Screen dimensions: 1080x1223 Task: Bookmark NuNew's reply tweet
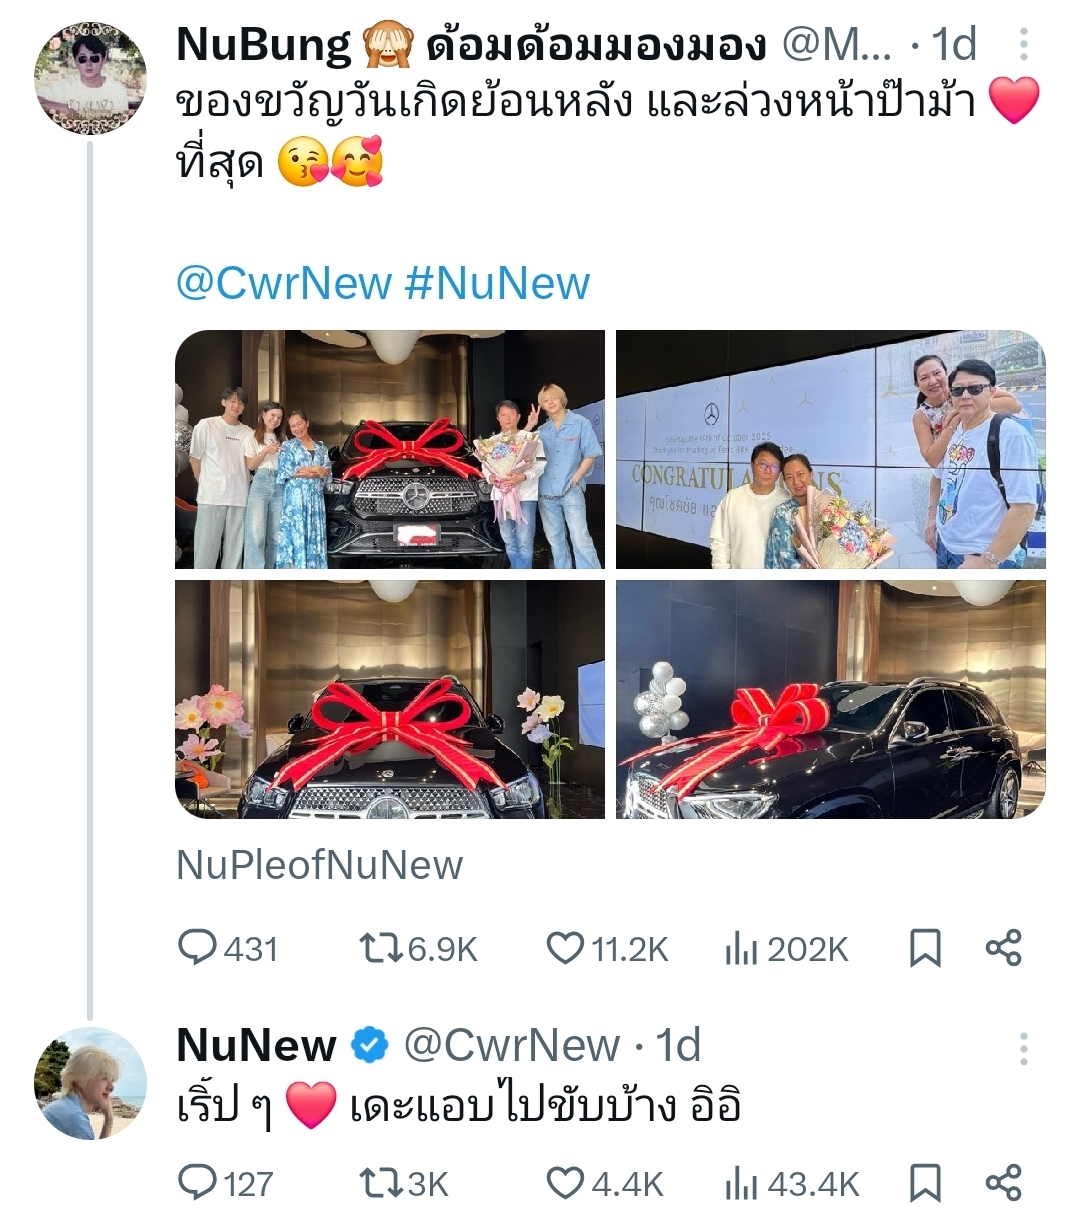(x=925, y=1184)
